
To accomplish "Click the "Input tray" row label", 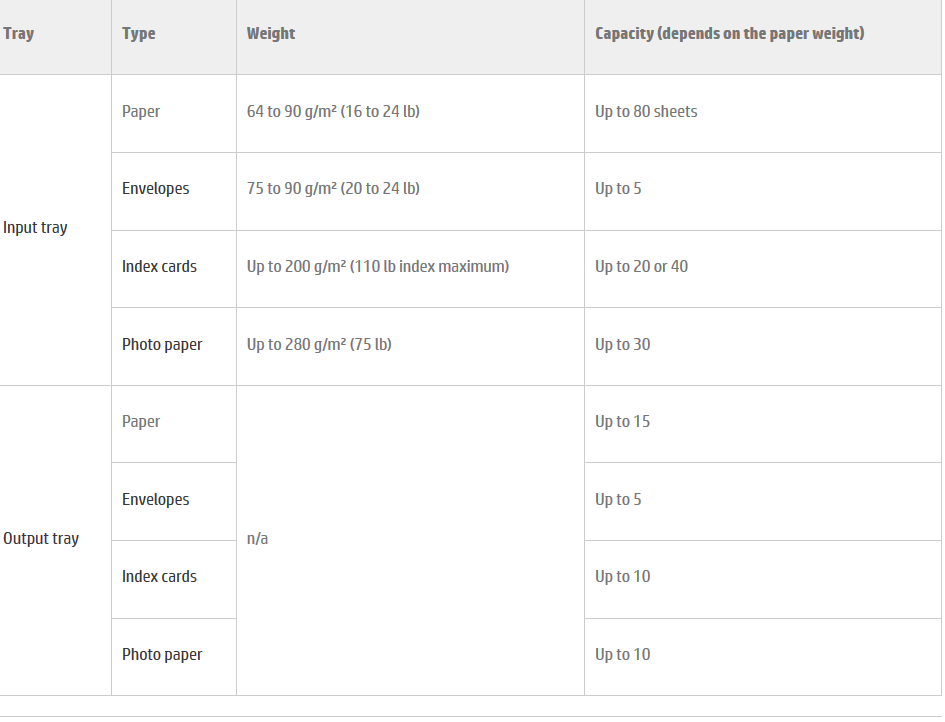I will 35,228.
